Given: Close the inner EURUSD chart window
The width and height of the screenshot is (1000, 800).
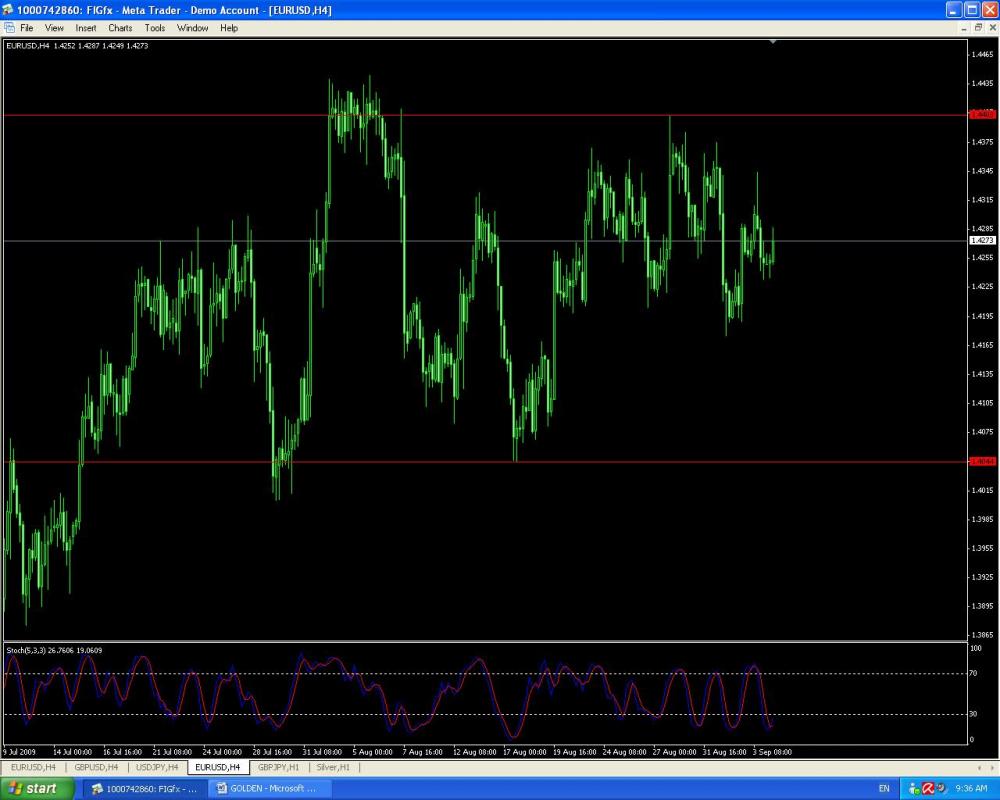Looking at the screenshot, I should click(x=993, y=27).
